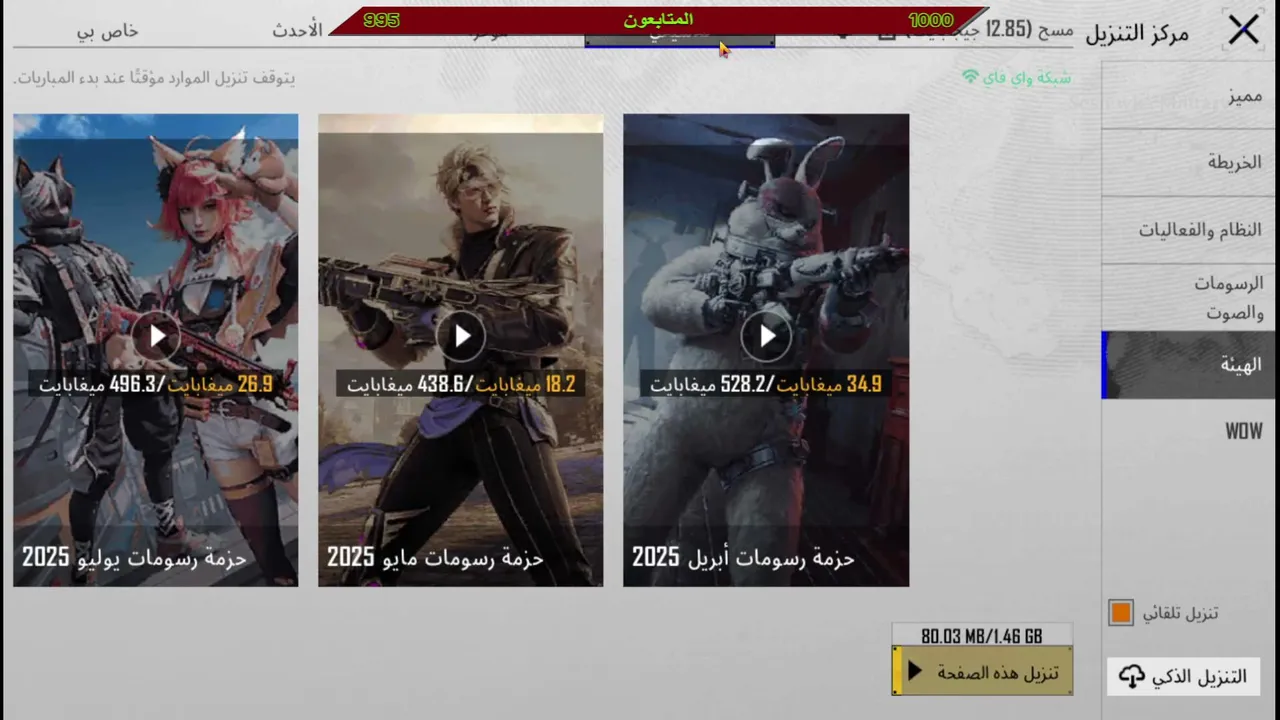This screenshot has height=720, width=1280.
Task: Click the 26.9/496.3 ميغابايت size label
Action: [156, 383]
